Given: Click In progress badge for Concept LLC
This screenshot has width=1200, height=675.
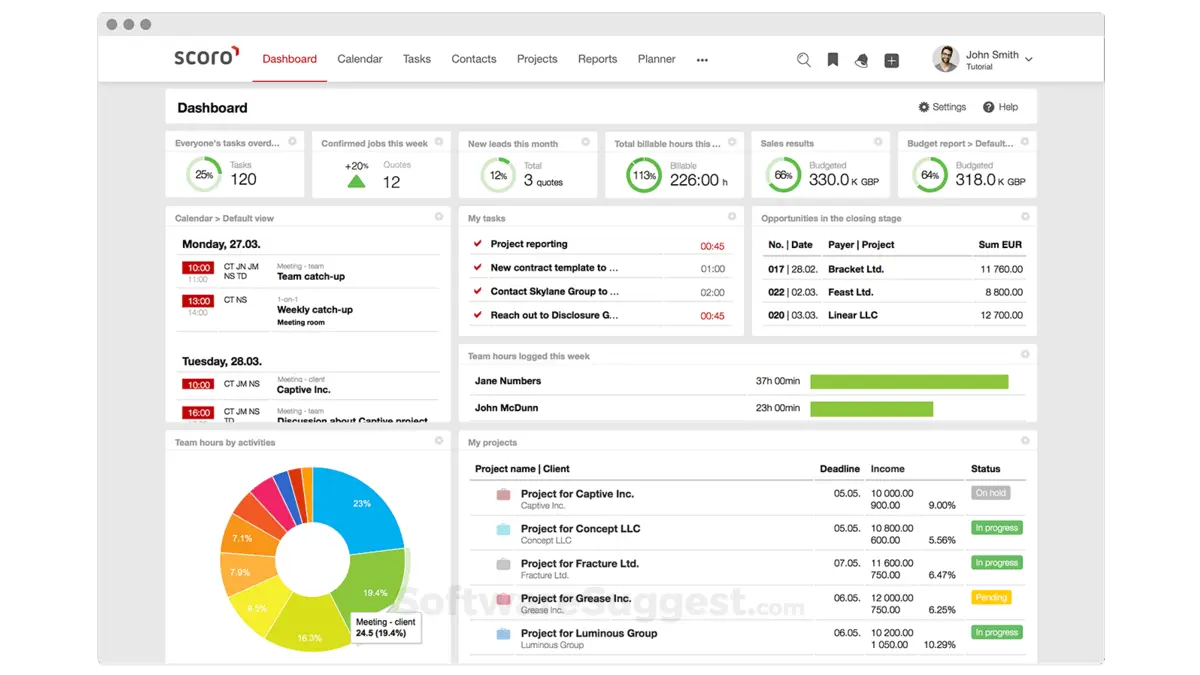Looking at the screenshot, I should point(997,528).
